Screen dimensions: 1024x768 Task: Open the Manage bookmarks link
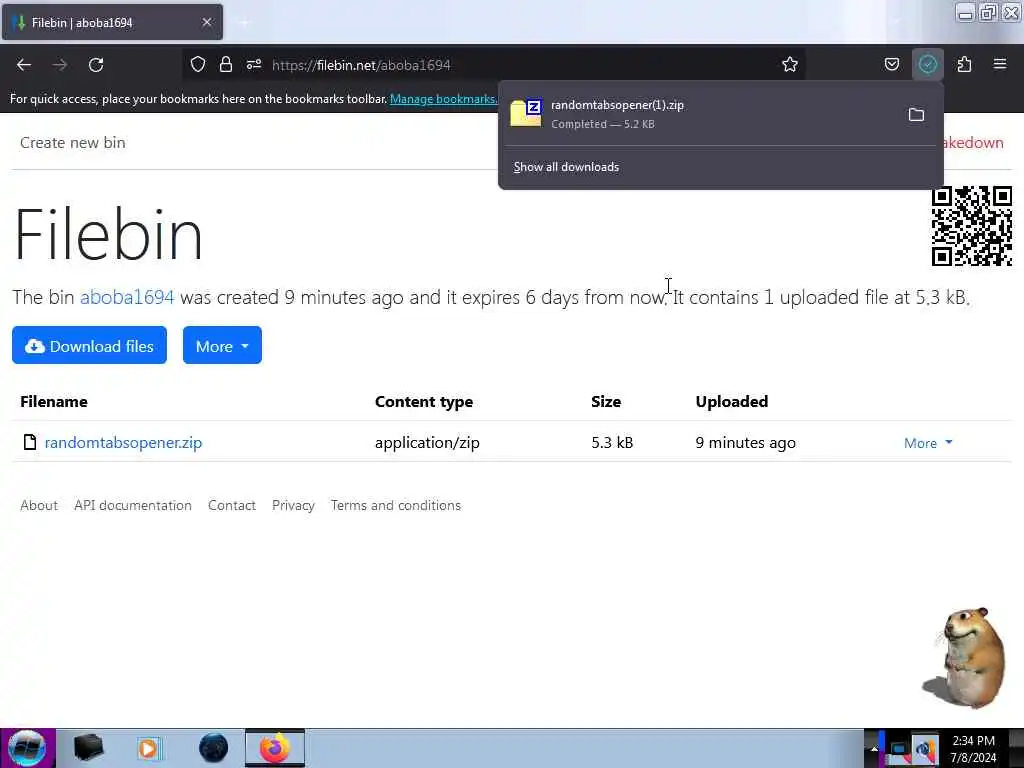pyautogui.click(x=443, y=99)
